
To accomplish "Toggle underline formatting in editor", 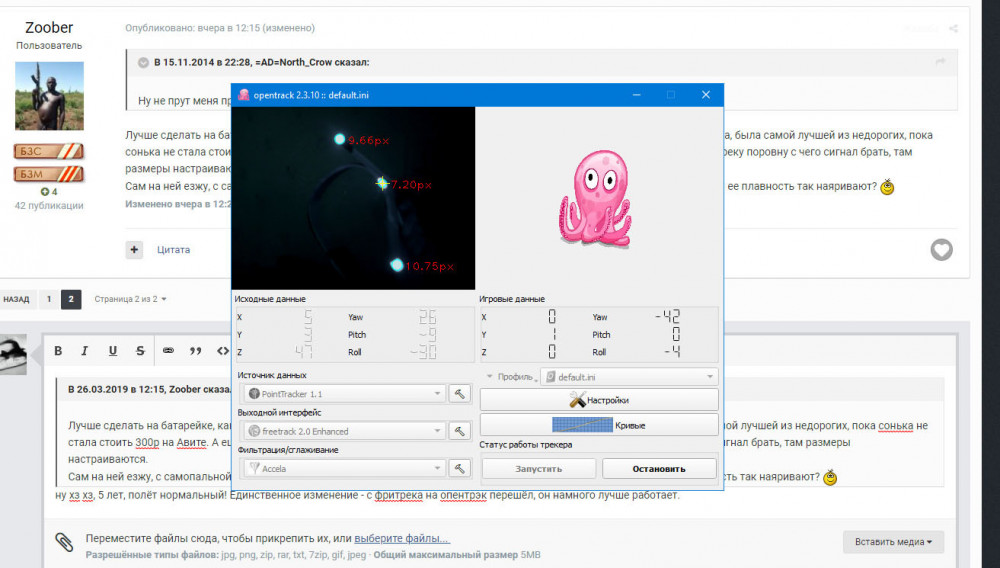I will [112, 351].
